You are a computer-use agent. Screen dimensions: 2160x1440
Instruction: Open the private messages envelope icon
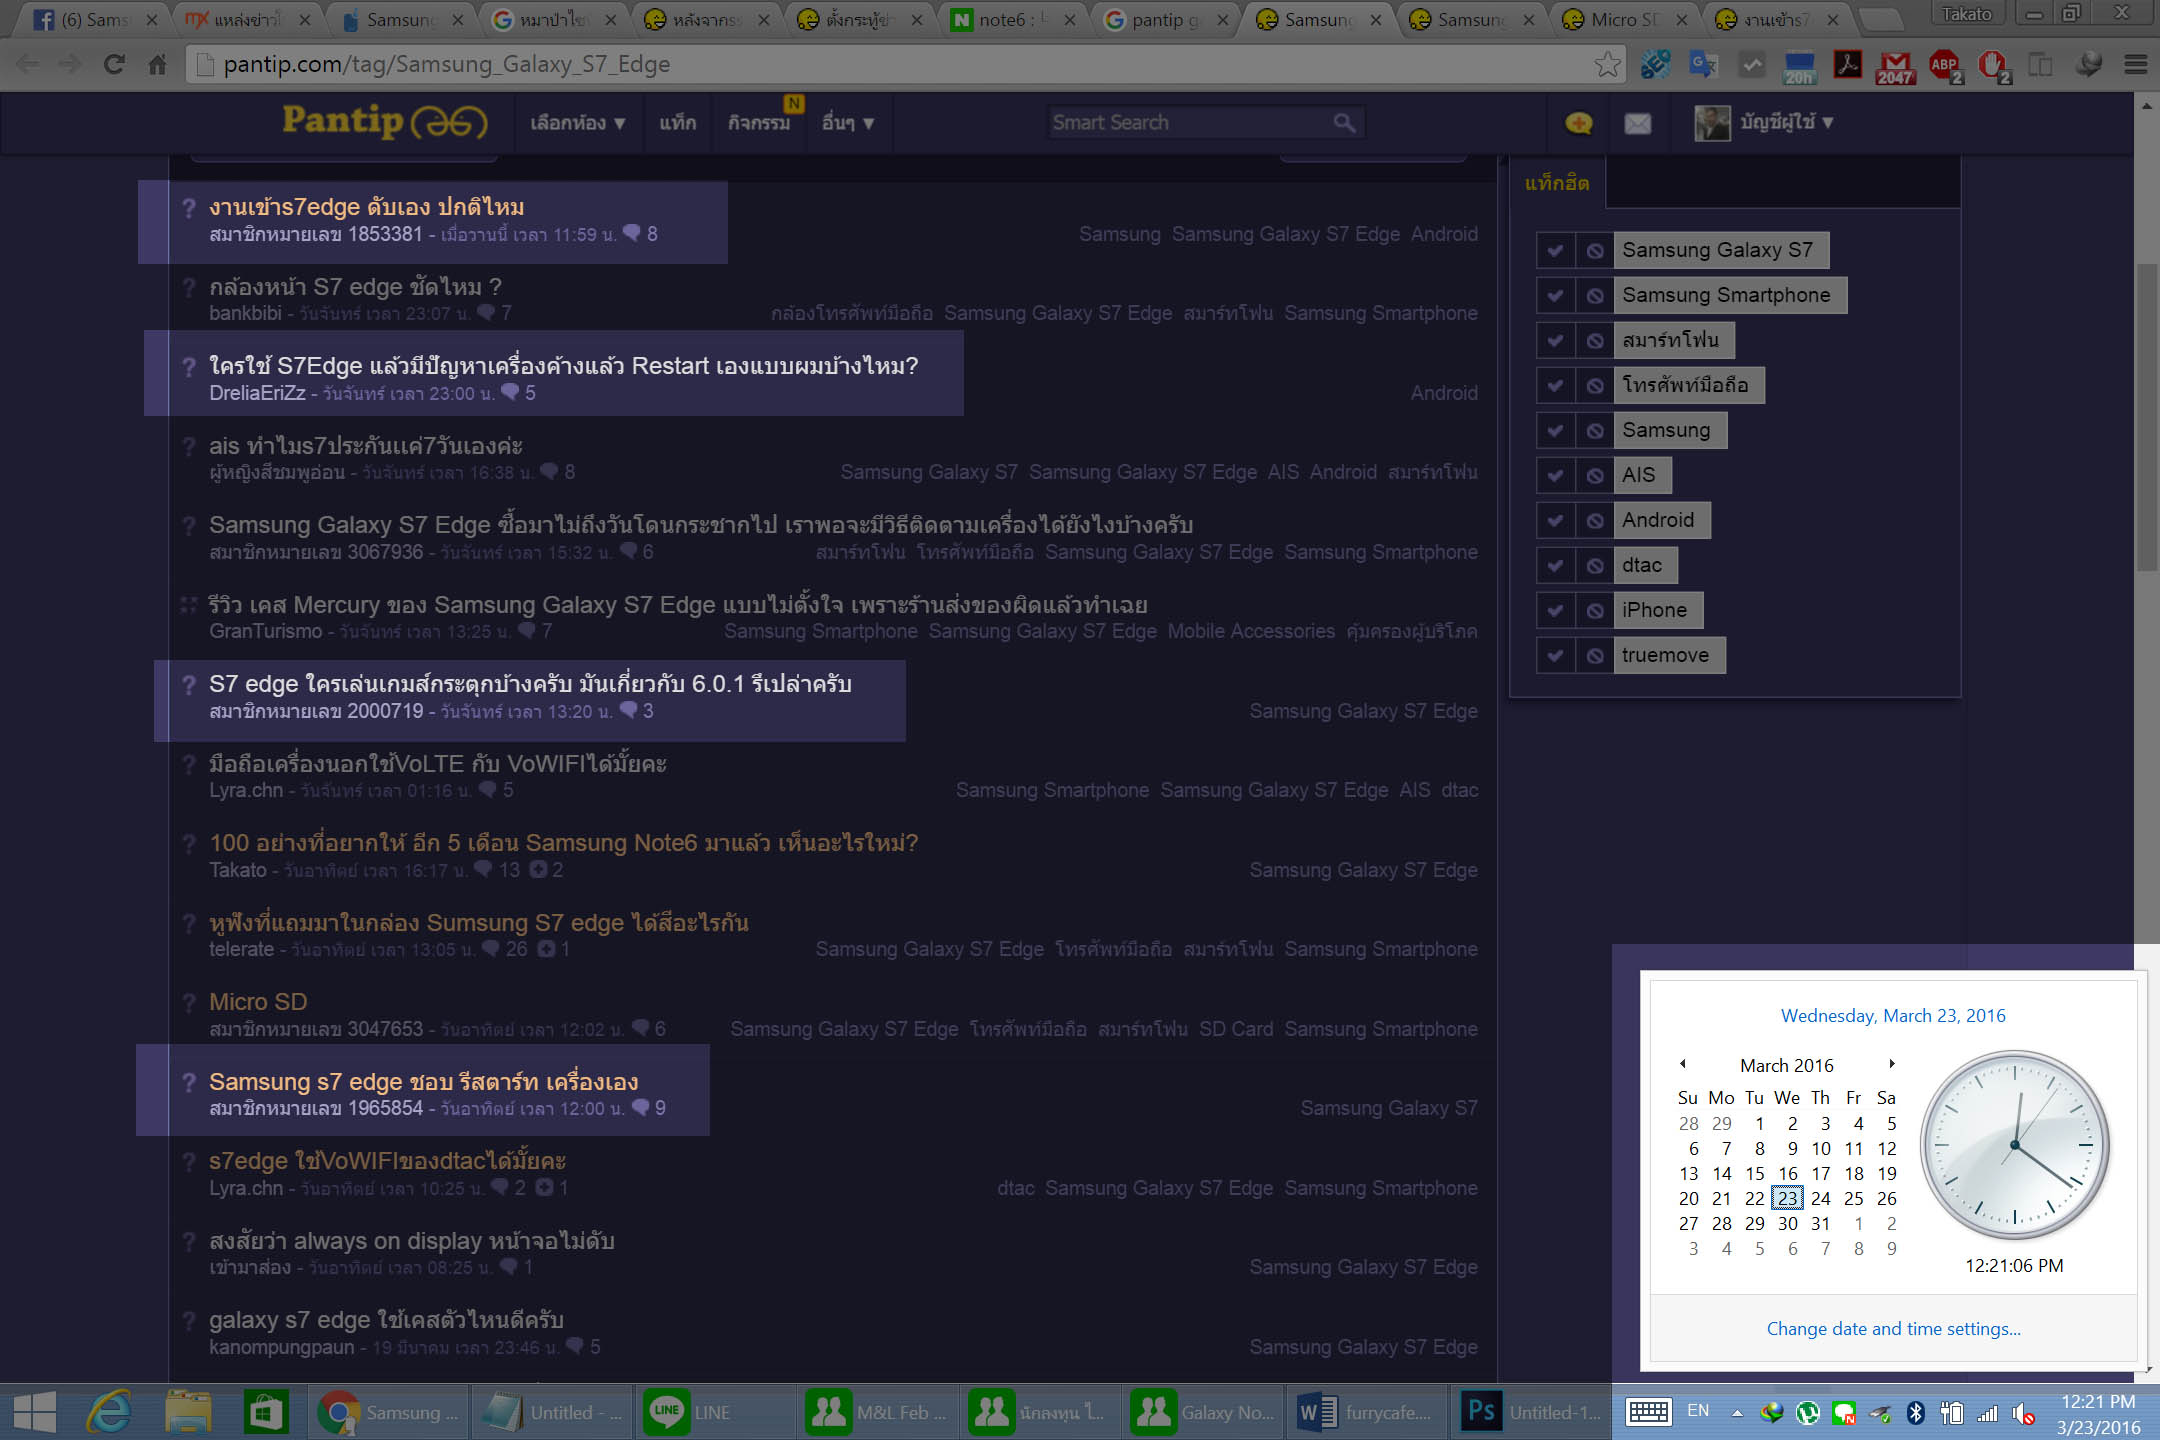(x=1637, y=123)
